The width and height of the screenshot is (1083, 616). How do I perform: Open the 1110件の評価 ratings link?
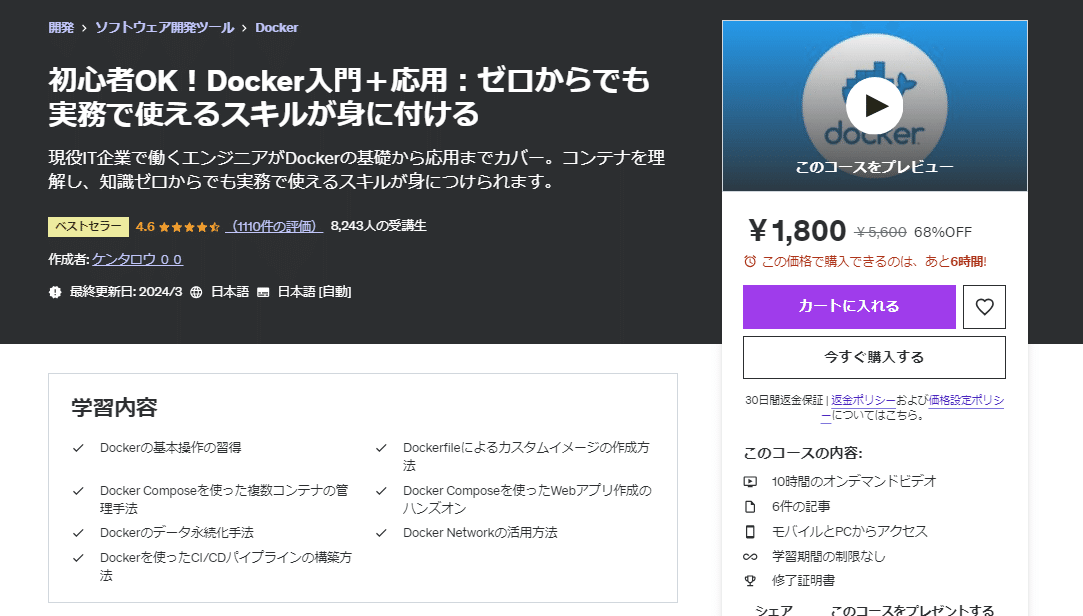[274, 226]
